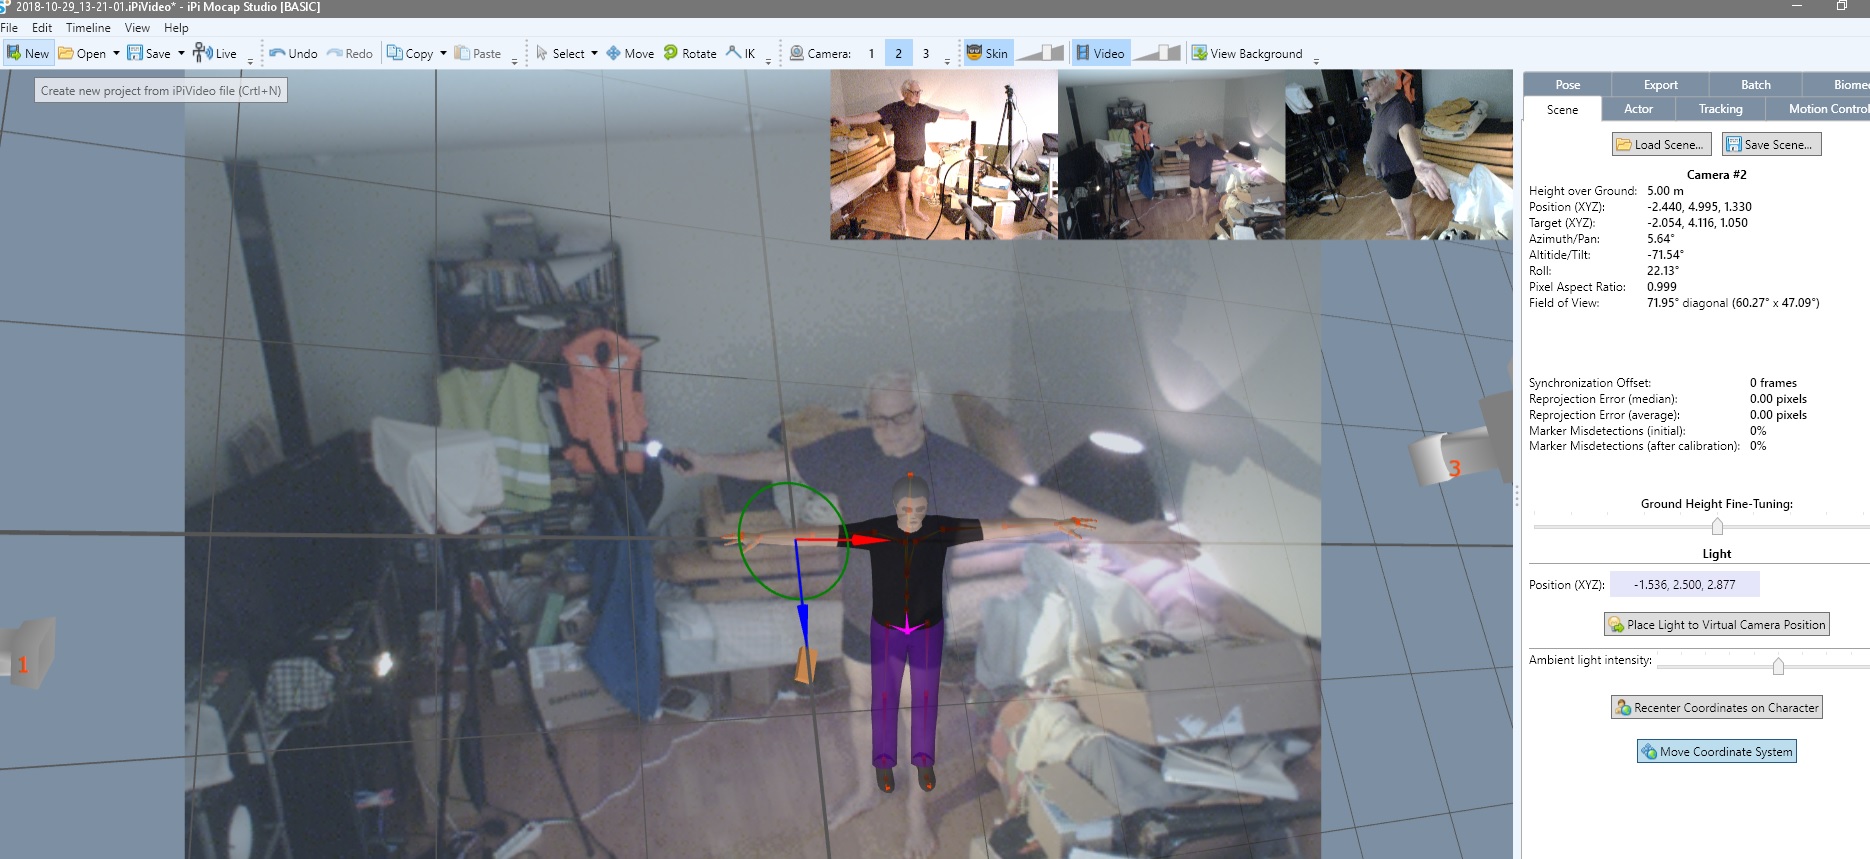Screen dimensions: 1870x859
Task: Click Recenter Coordinates on Character button
Action: coord(1716,707)
